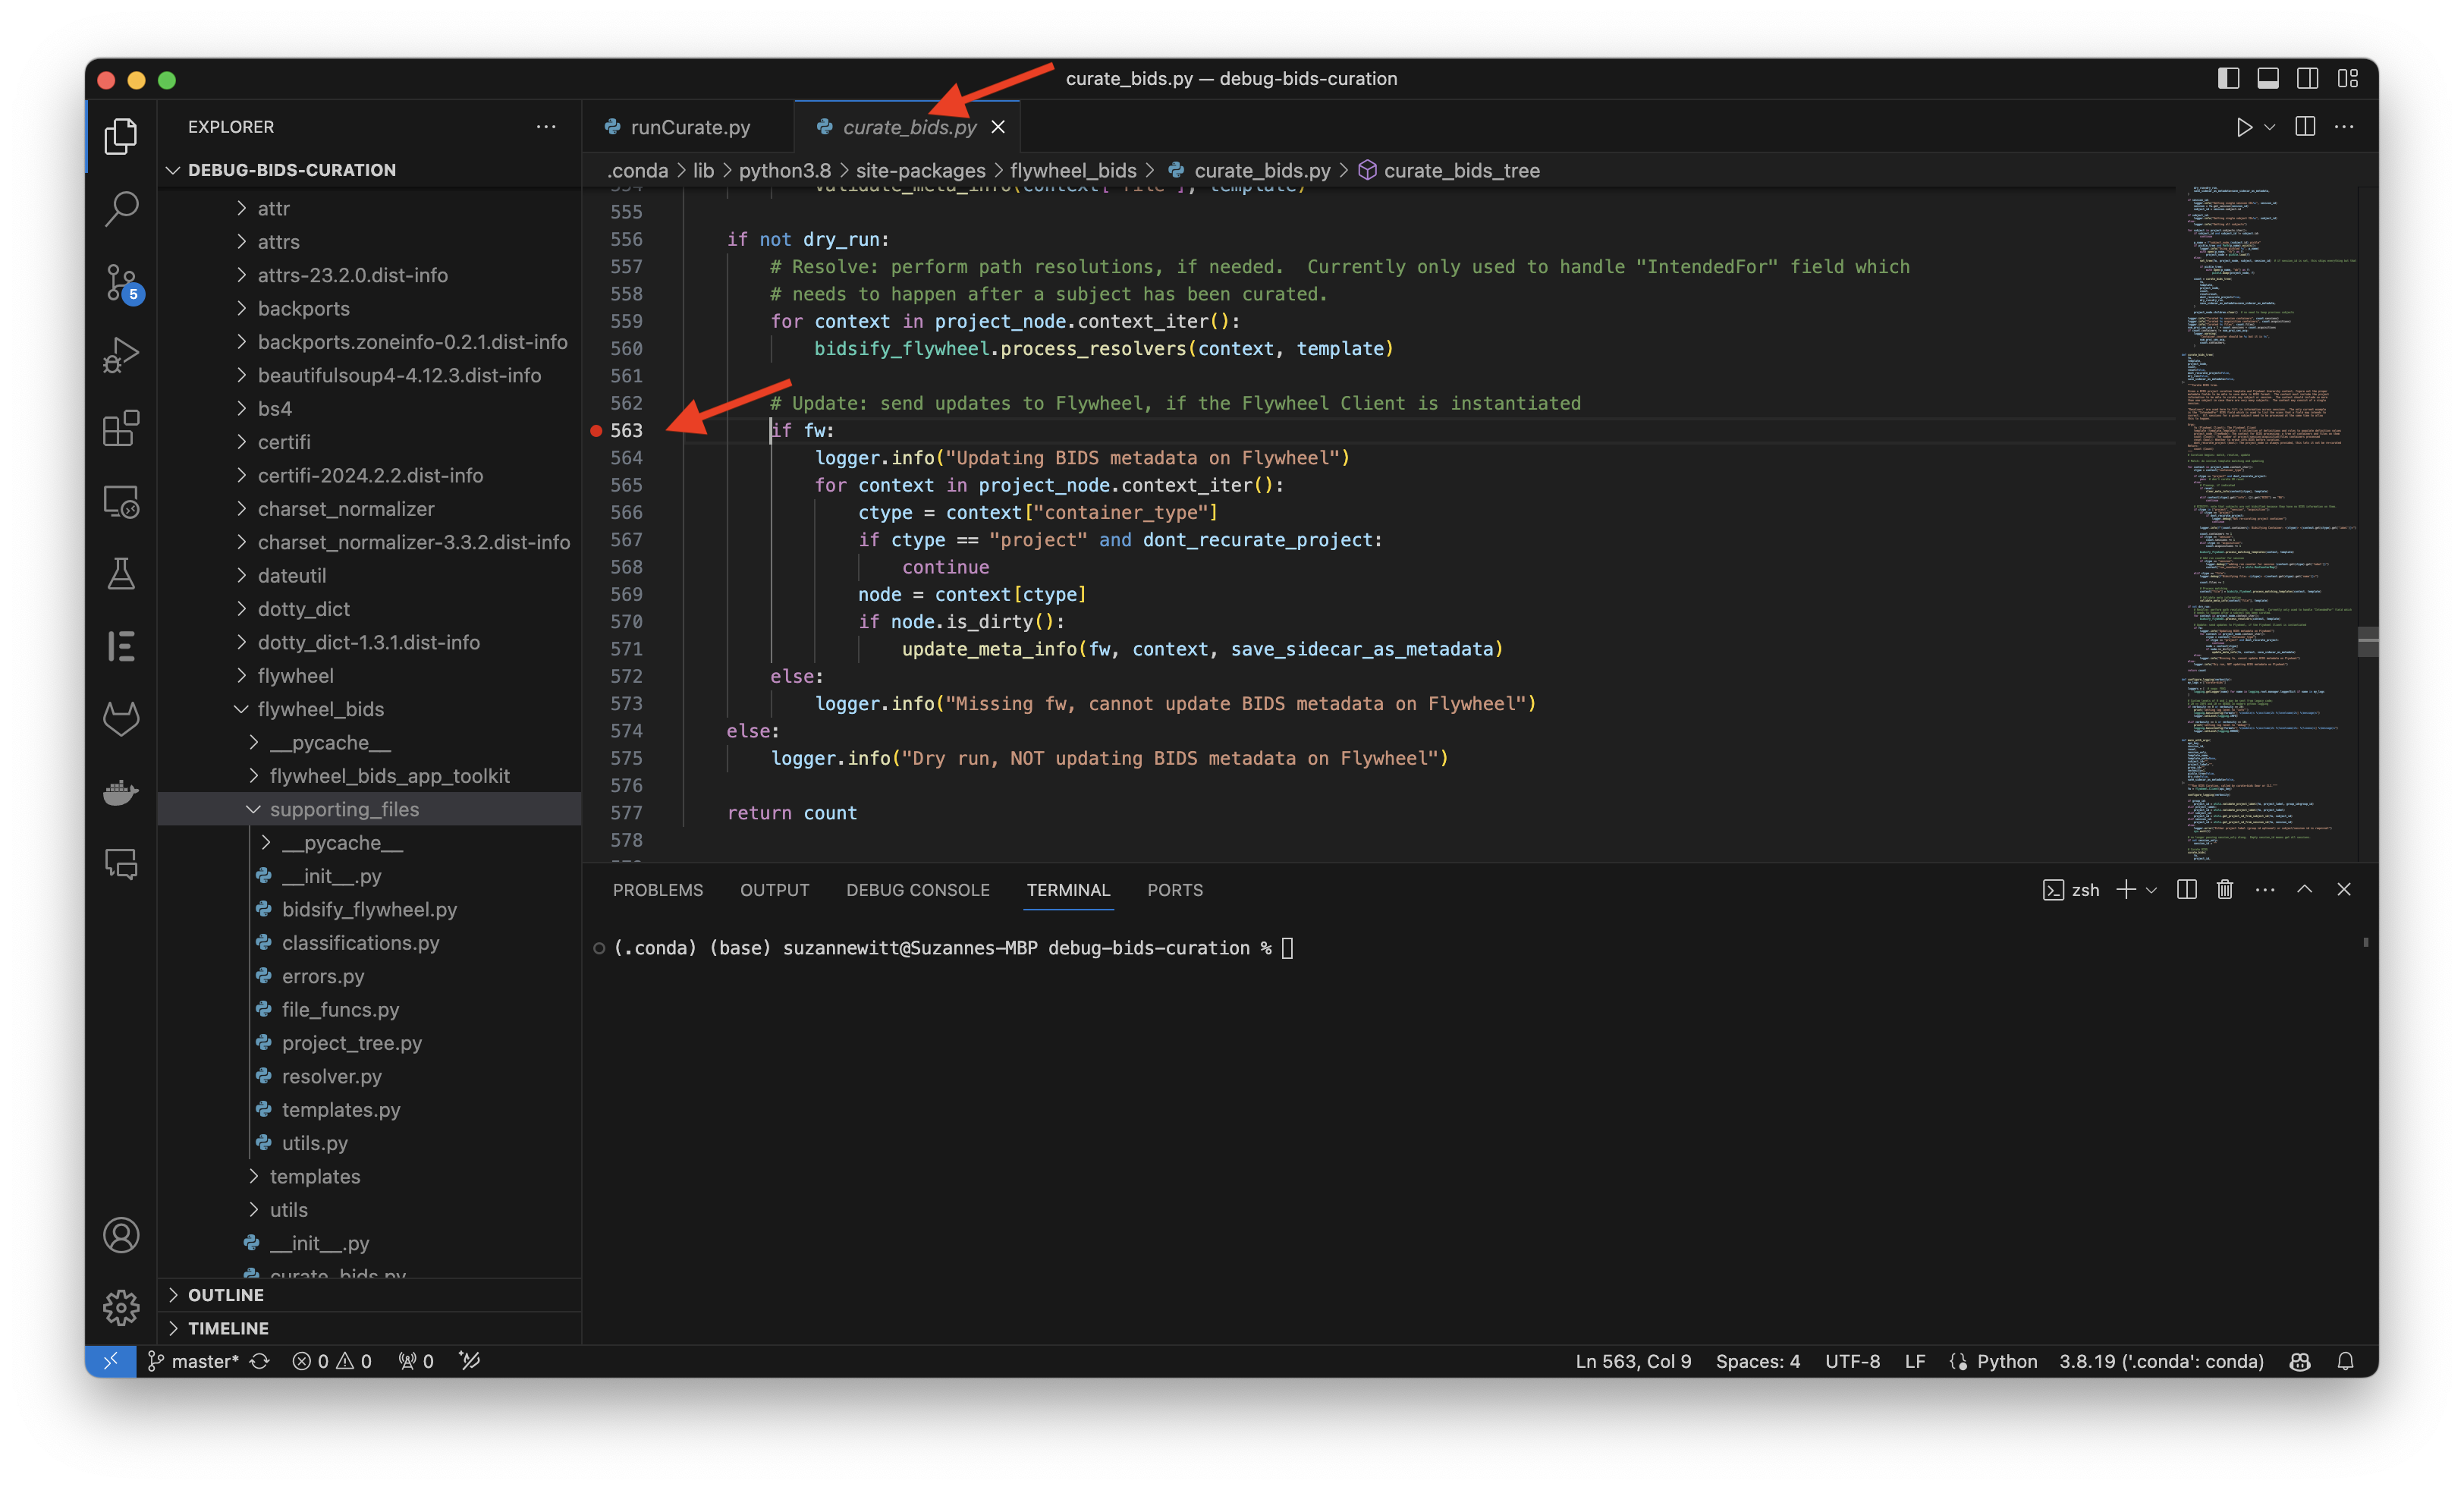Screen dimensions: 2464x1490
Task: Open Source Control view with badge 5
Action: coord(121,283)
